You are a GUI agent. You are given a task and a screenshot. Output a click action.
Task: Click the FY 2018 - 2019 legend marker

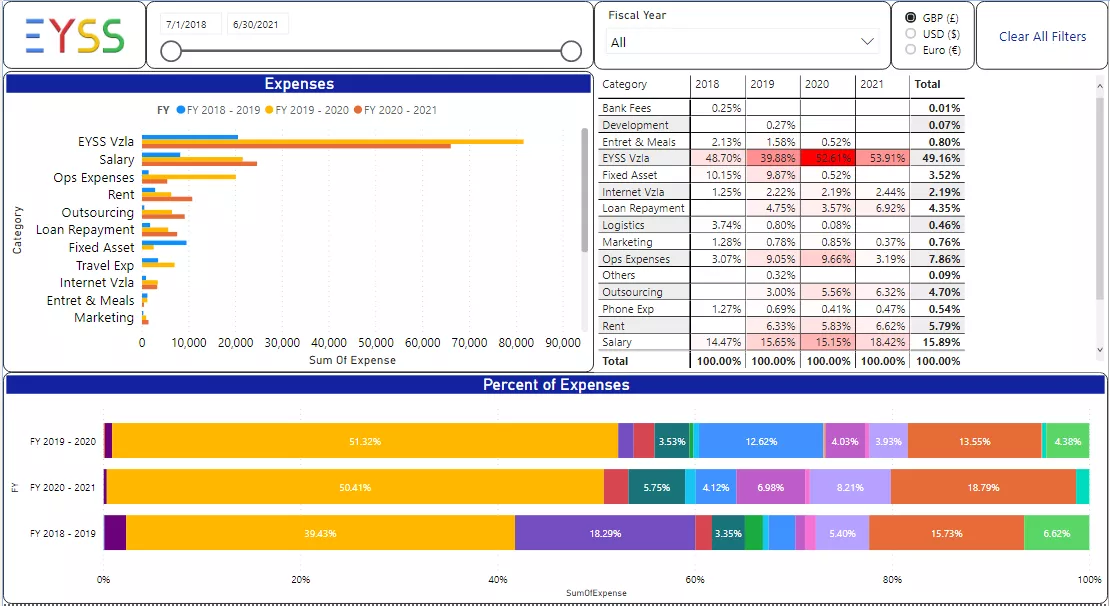click(x=181, y=110)
